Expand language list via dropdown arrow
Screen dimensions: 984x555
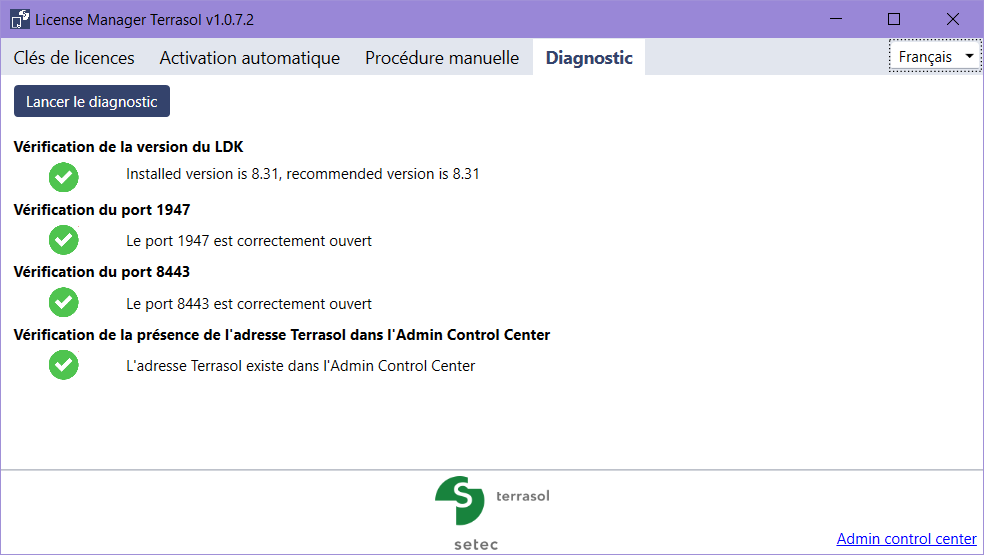tap(969, 57)
